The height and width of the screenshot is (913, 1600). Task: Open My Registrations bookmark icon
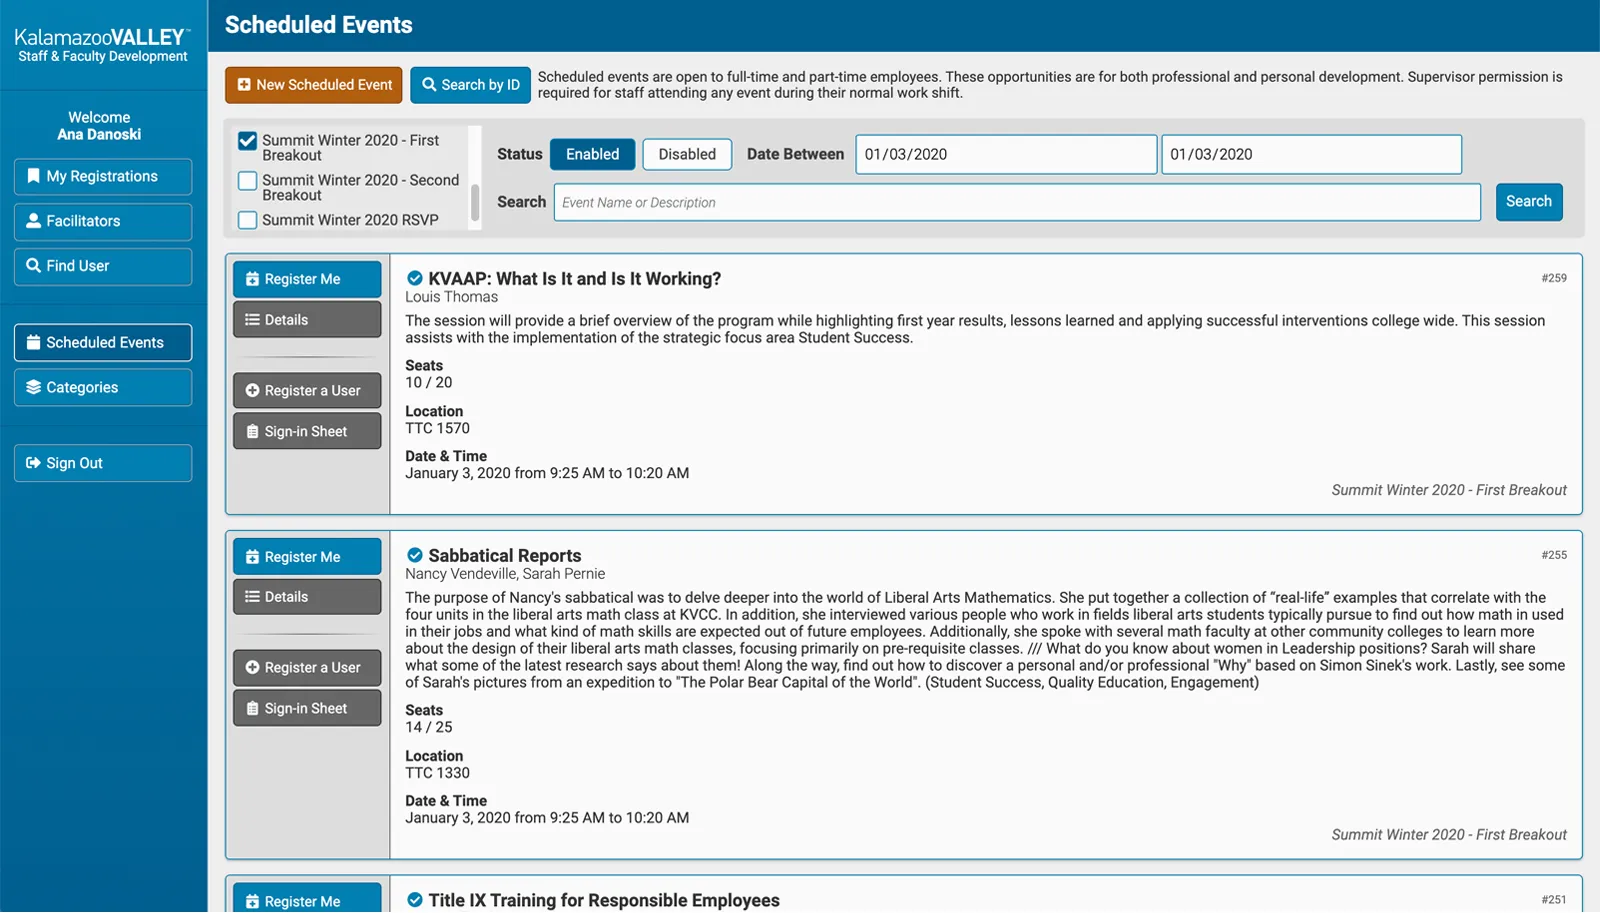(x=34, y=176)
